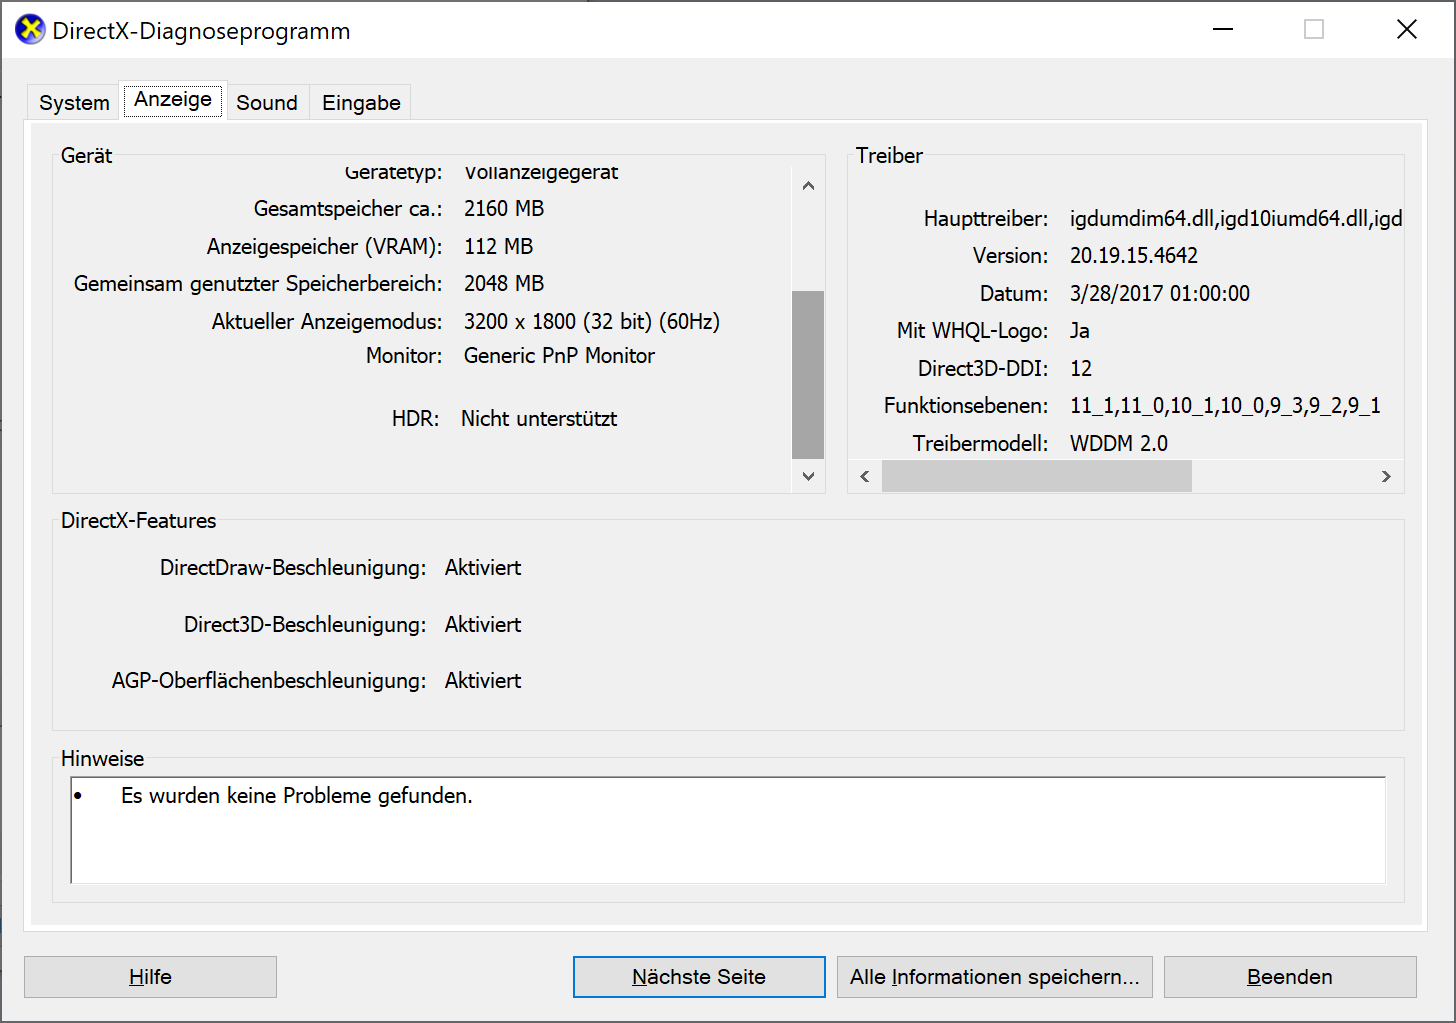Click Alle Informationen speichern button
The image size is (1456, 1023).
tap(994, 977)
